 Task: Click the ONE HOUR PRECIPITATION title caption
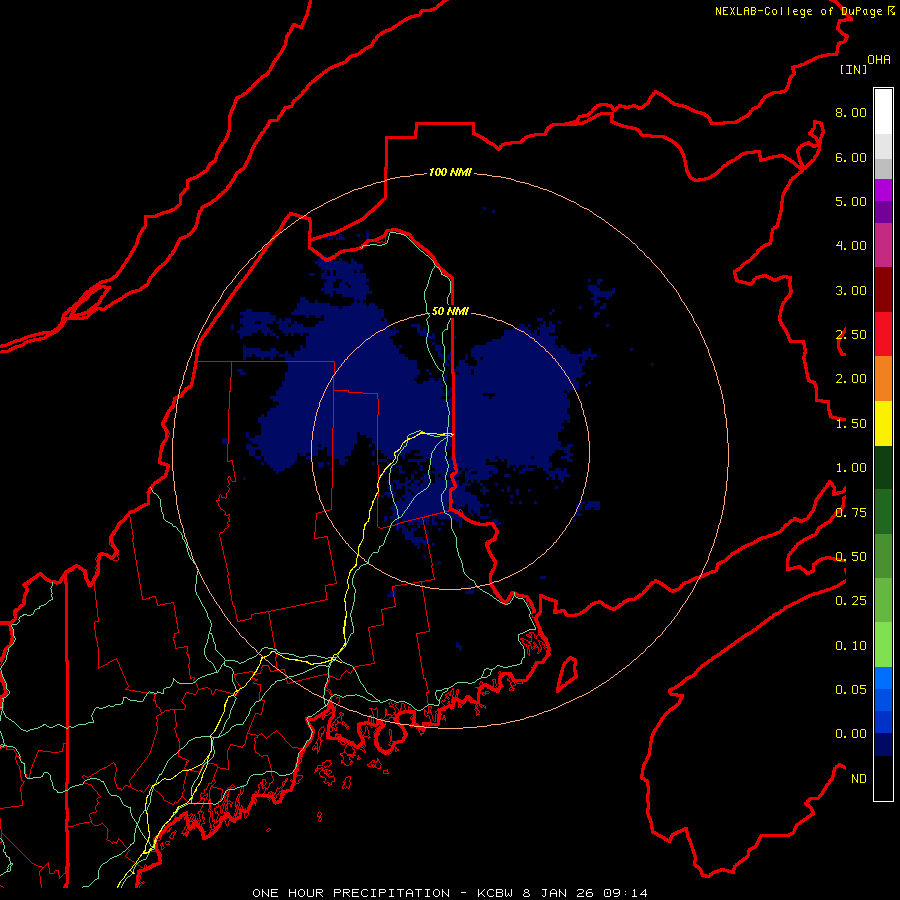[450, 893]
